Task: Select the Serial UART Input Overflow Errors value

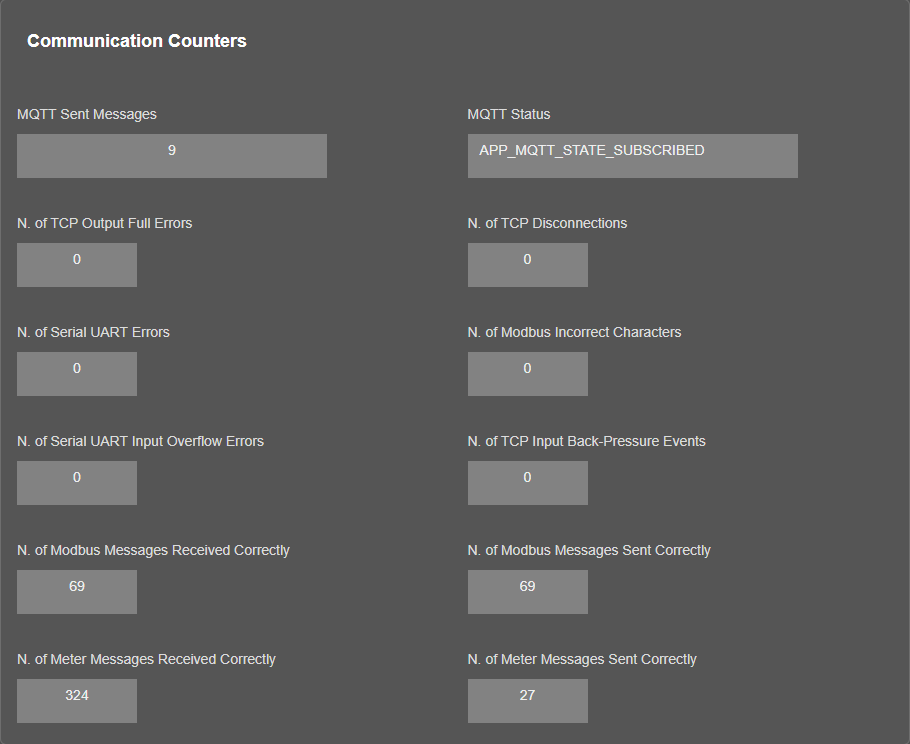Action: (77, 483)
